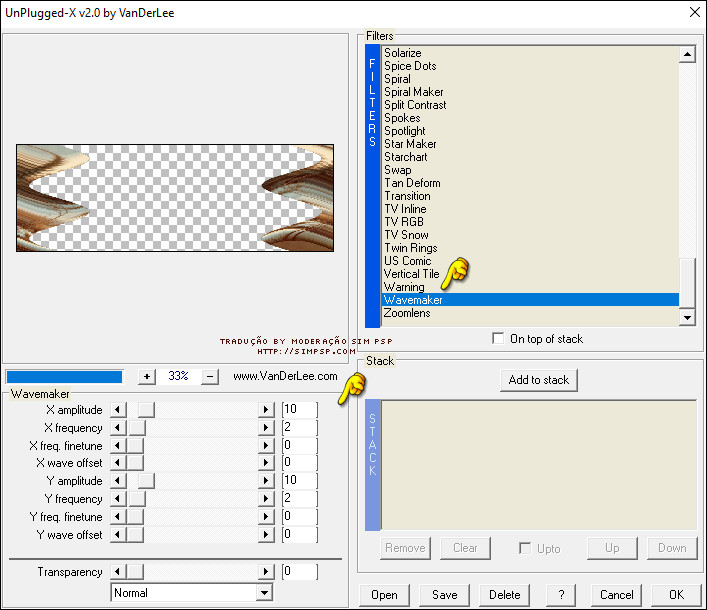Click the zoom in plus button
The image size is (707, 610).
(x=147, y=377)
